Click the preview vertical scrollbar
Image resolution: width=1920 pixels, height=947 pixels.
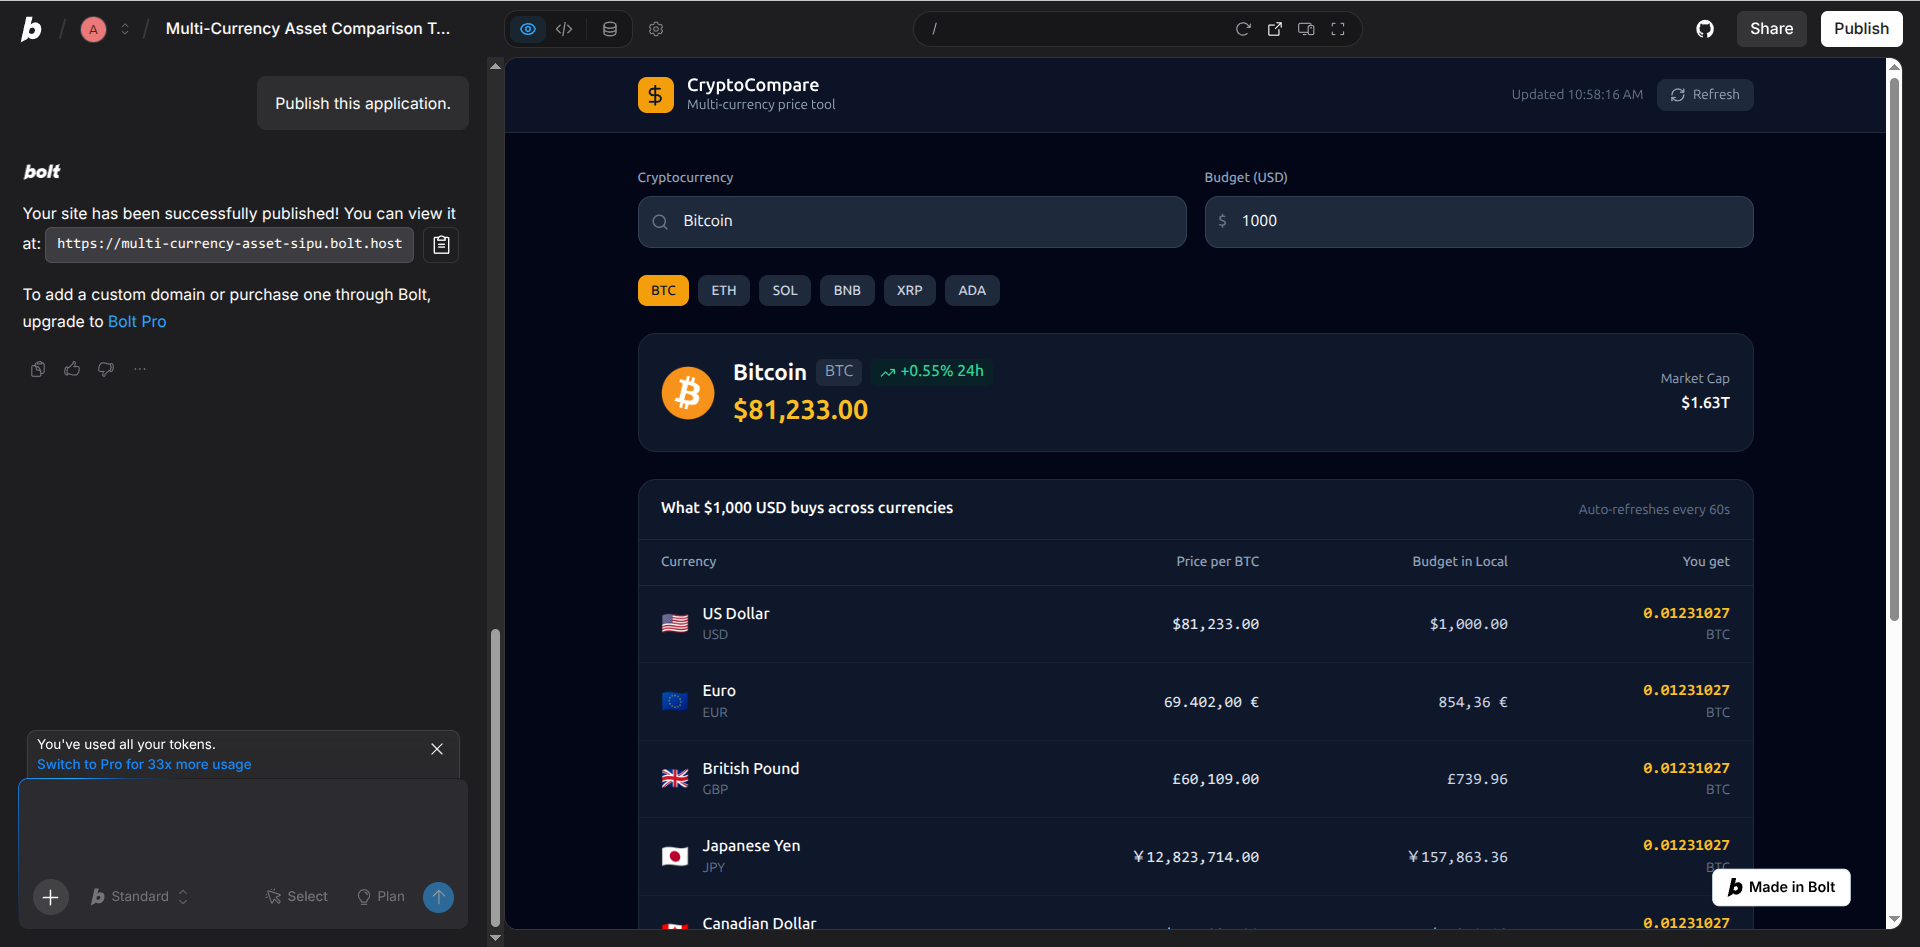[x=1894, y=350]
